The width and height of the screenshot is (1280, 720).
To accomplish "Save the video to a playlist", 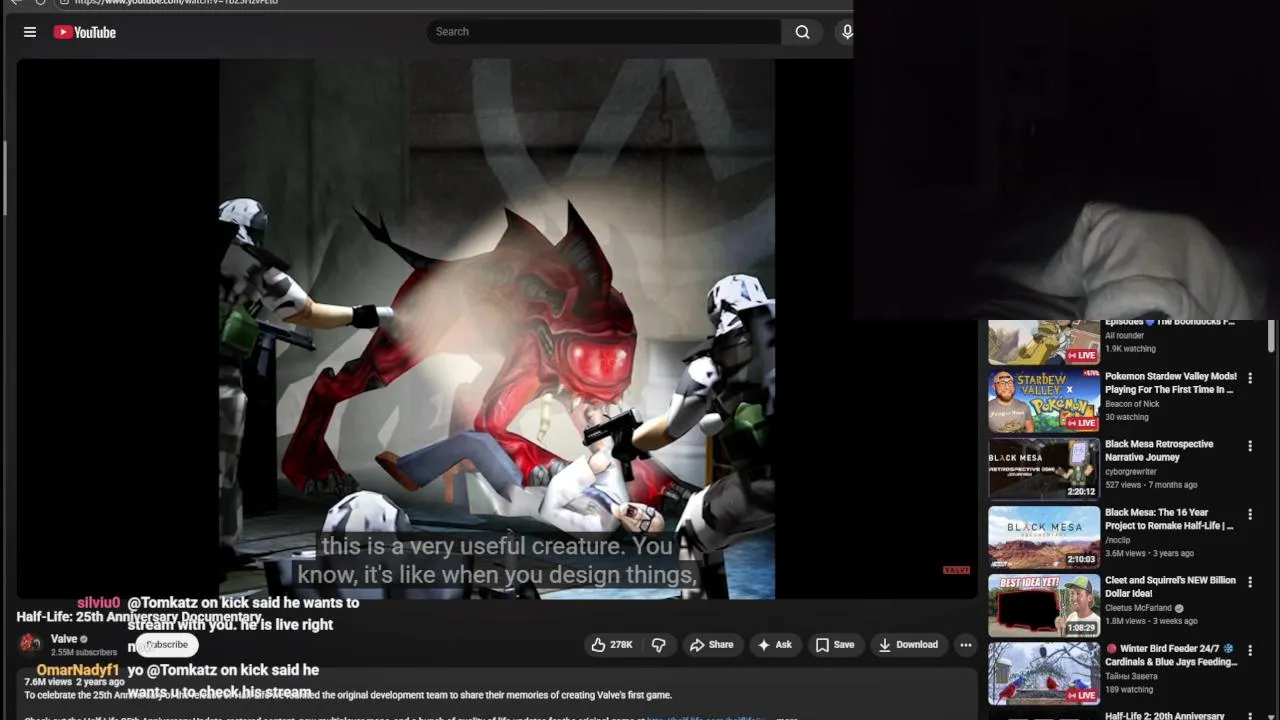I will (835, 645).
